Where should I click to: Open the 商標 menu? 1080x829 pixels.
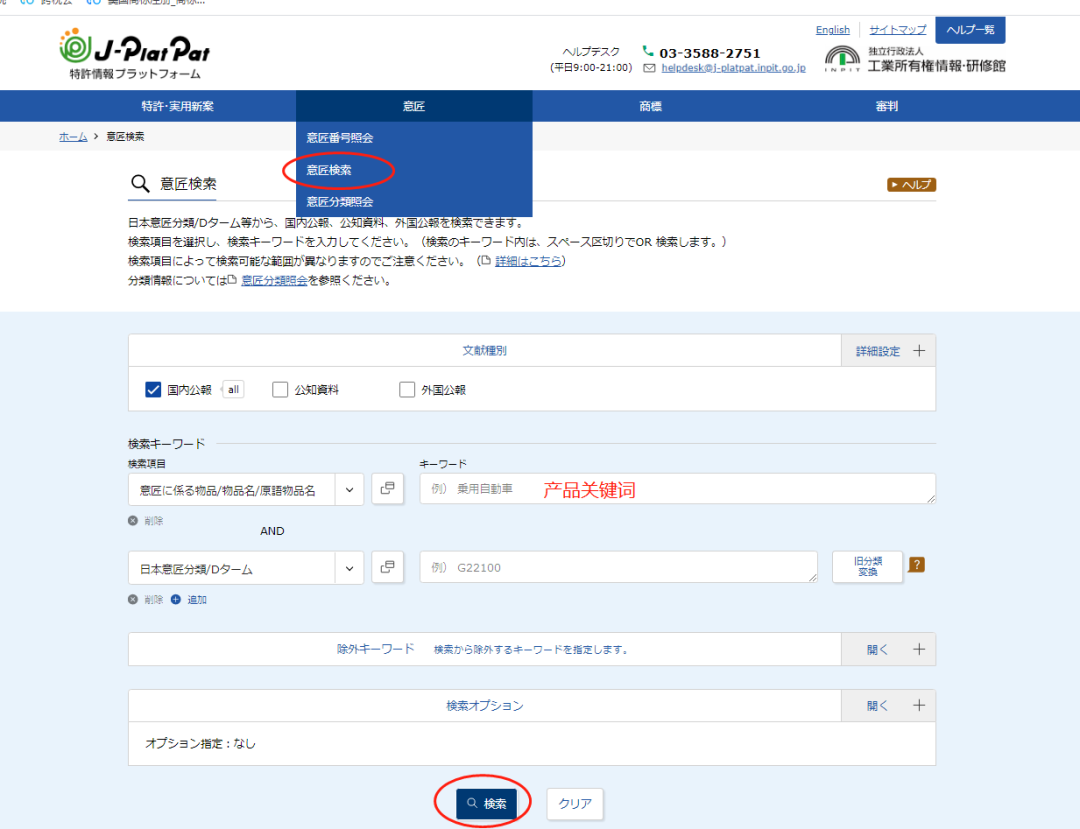[x=650, y=106]
